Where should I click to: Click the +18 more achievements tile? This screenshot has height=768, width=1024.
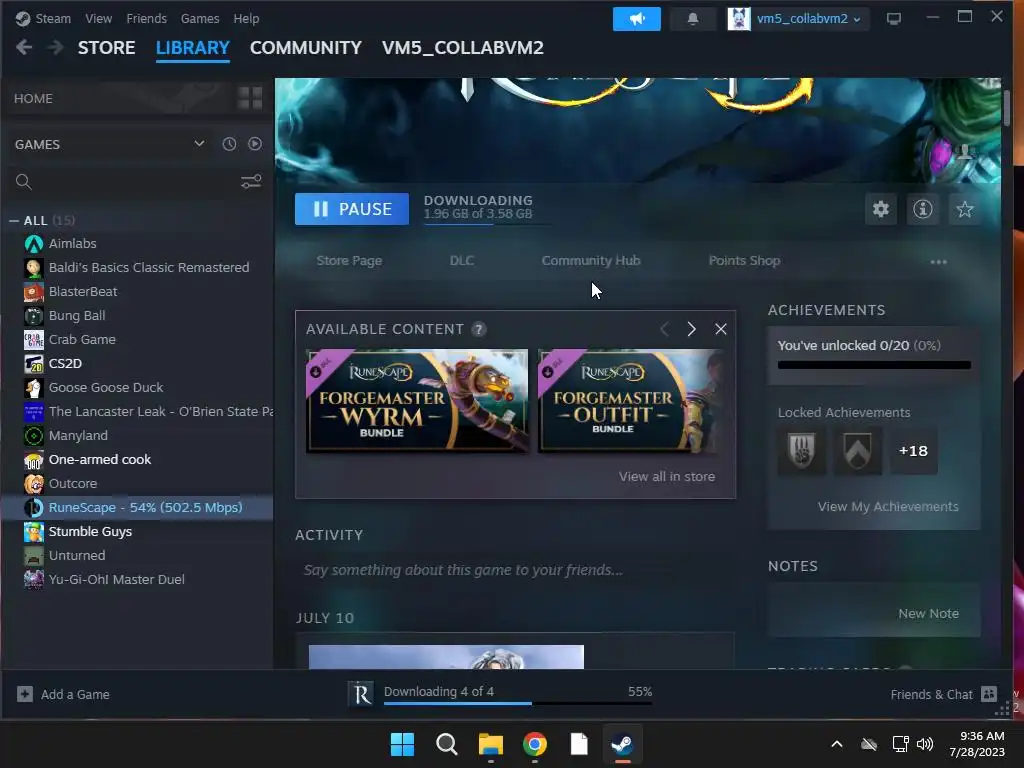[x=913, y=451]
